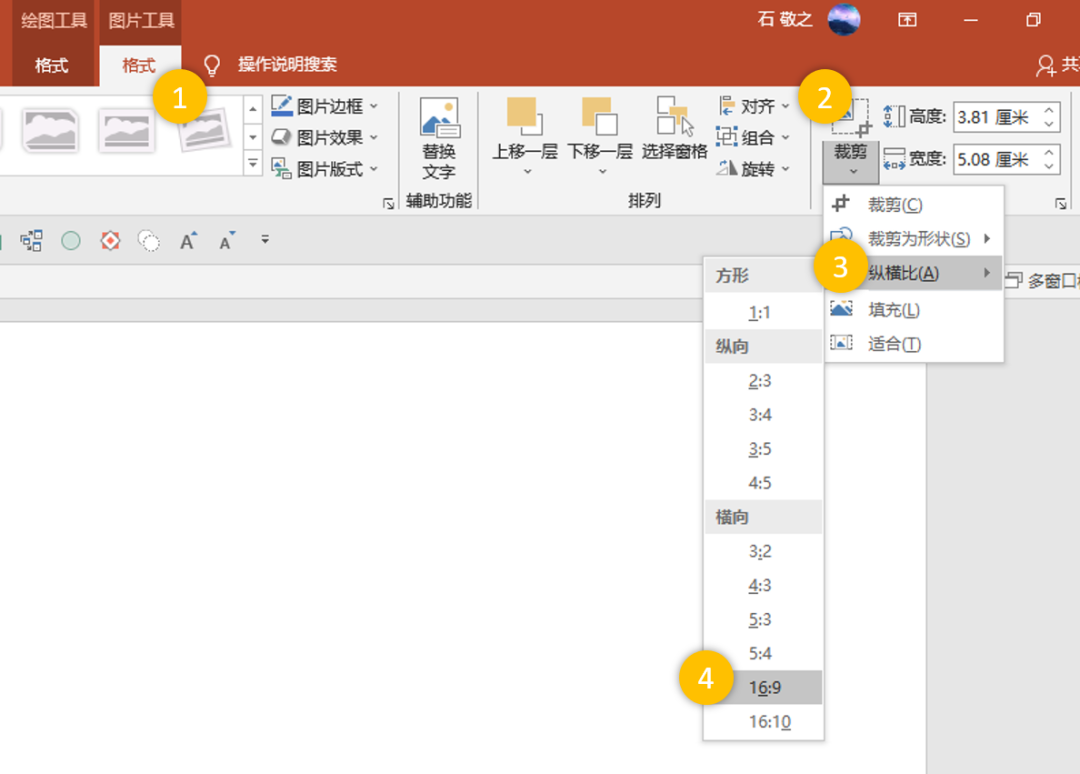Increase font size with large A icon
This screenshot has width=1080, height=774.
[188, 241]
